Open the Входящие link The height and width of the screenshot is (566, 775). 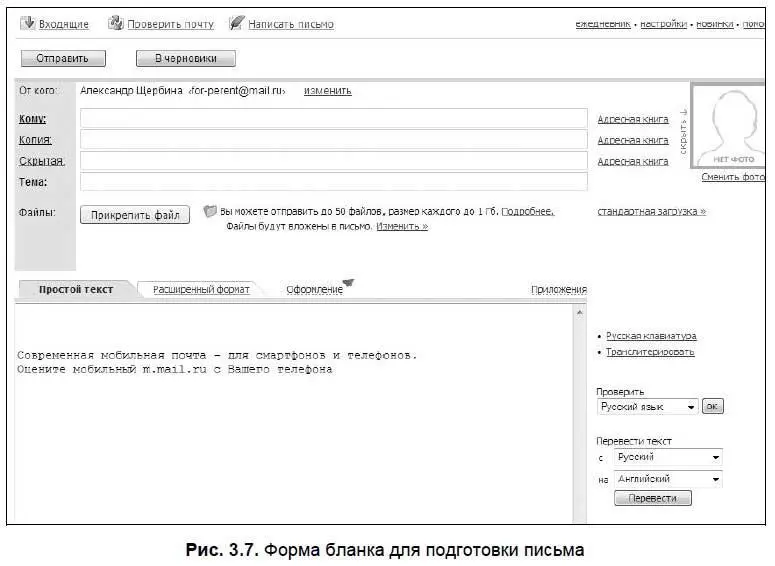[63, 24]
